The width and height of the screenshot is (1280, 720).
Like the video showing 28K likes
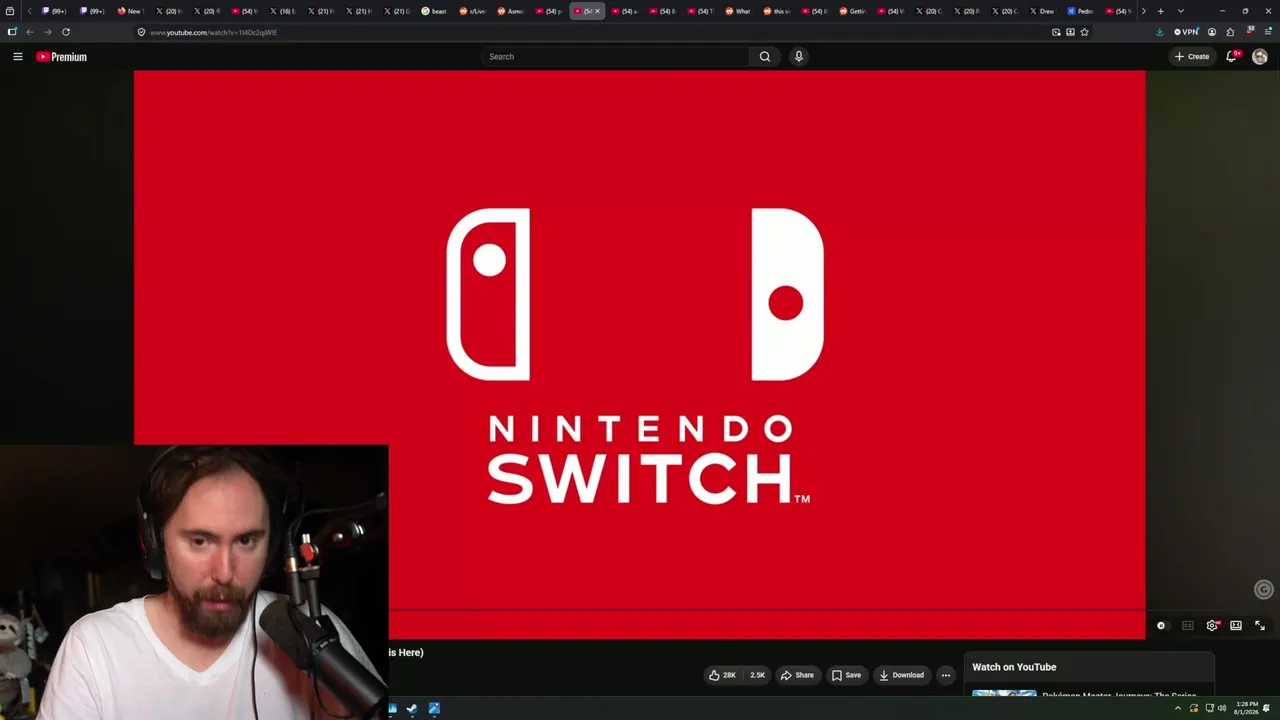(x=723, y=675)
